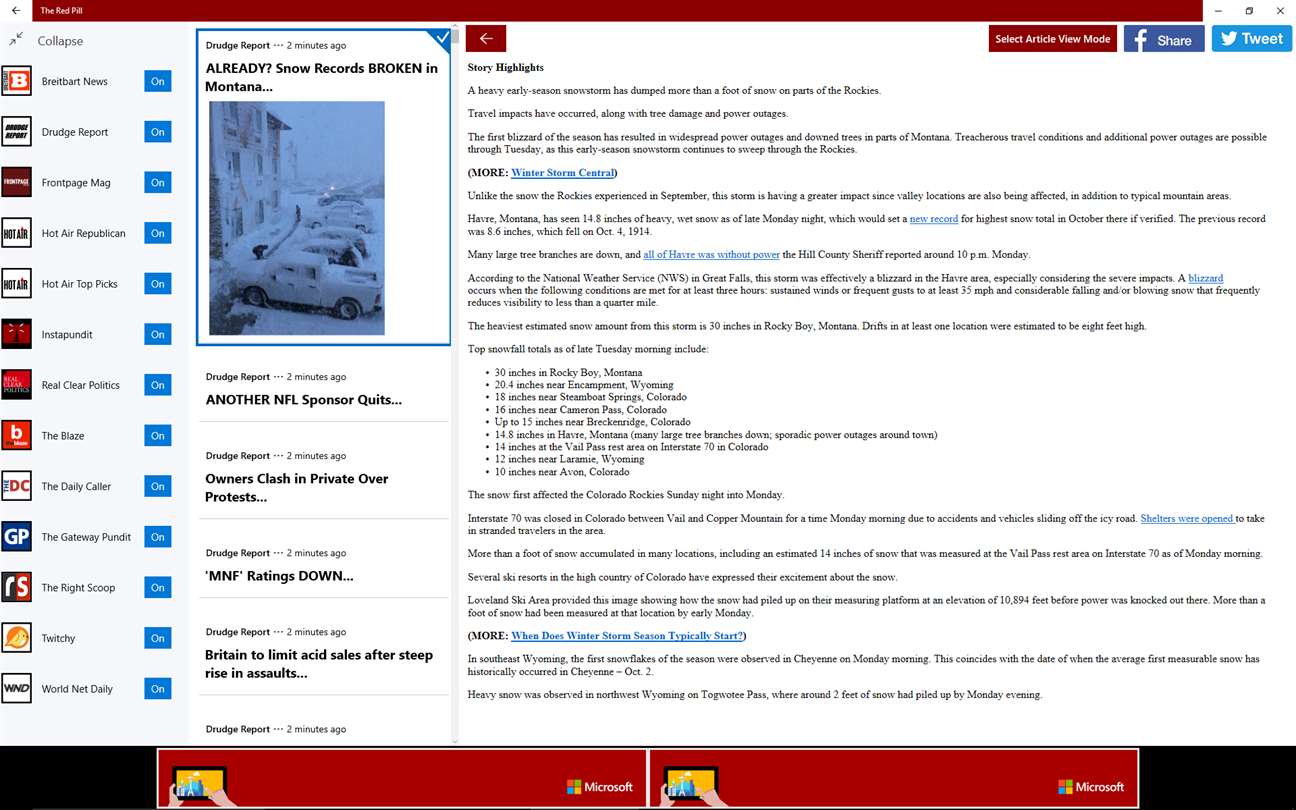
Task: Open Select Article View Mode
Action: click(x=1053, y=39)
